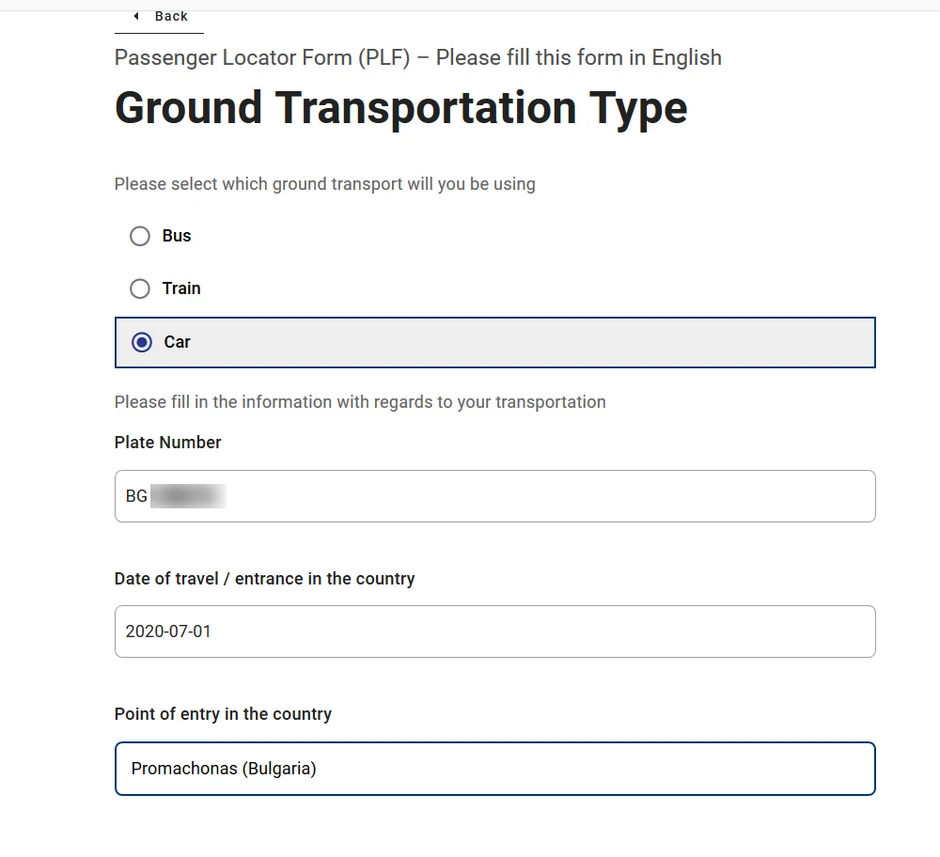Focus the Plate Number input field
The width and height of the screenshot is (940, 857).
coord(550,496)
